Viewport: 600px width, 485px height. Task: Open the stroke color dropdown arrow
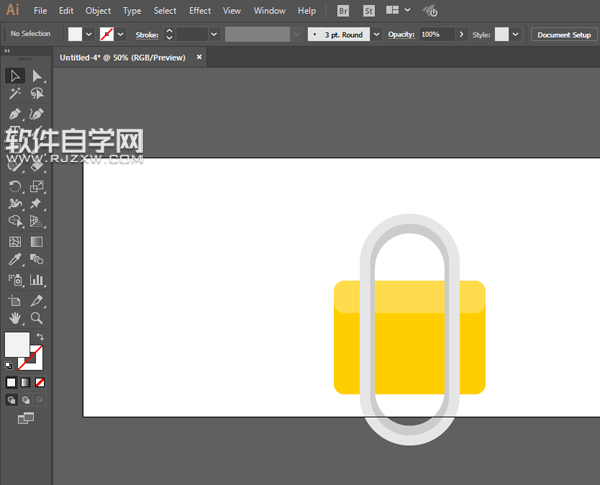click(121, 34)
